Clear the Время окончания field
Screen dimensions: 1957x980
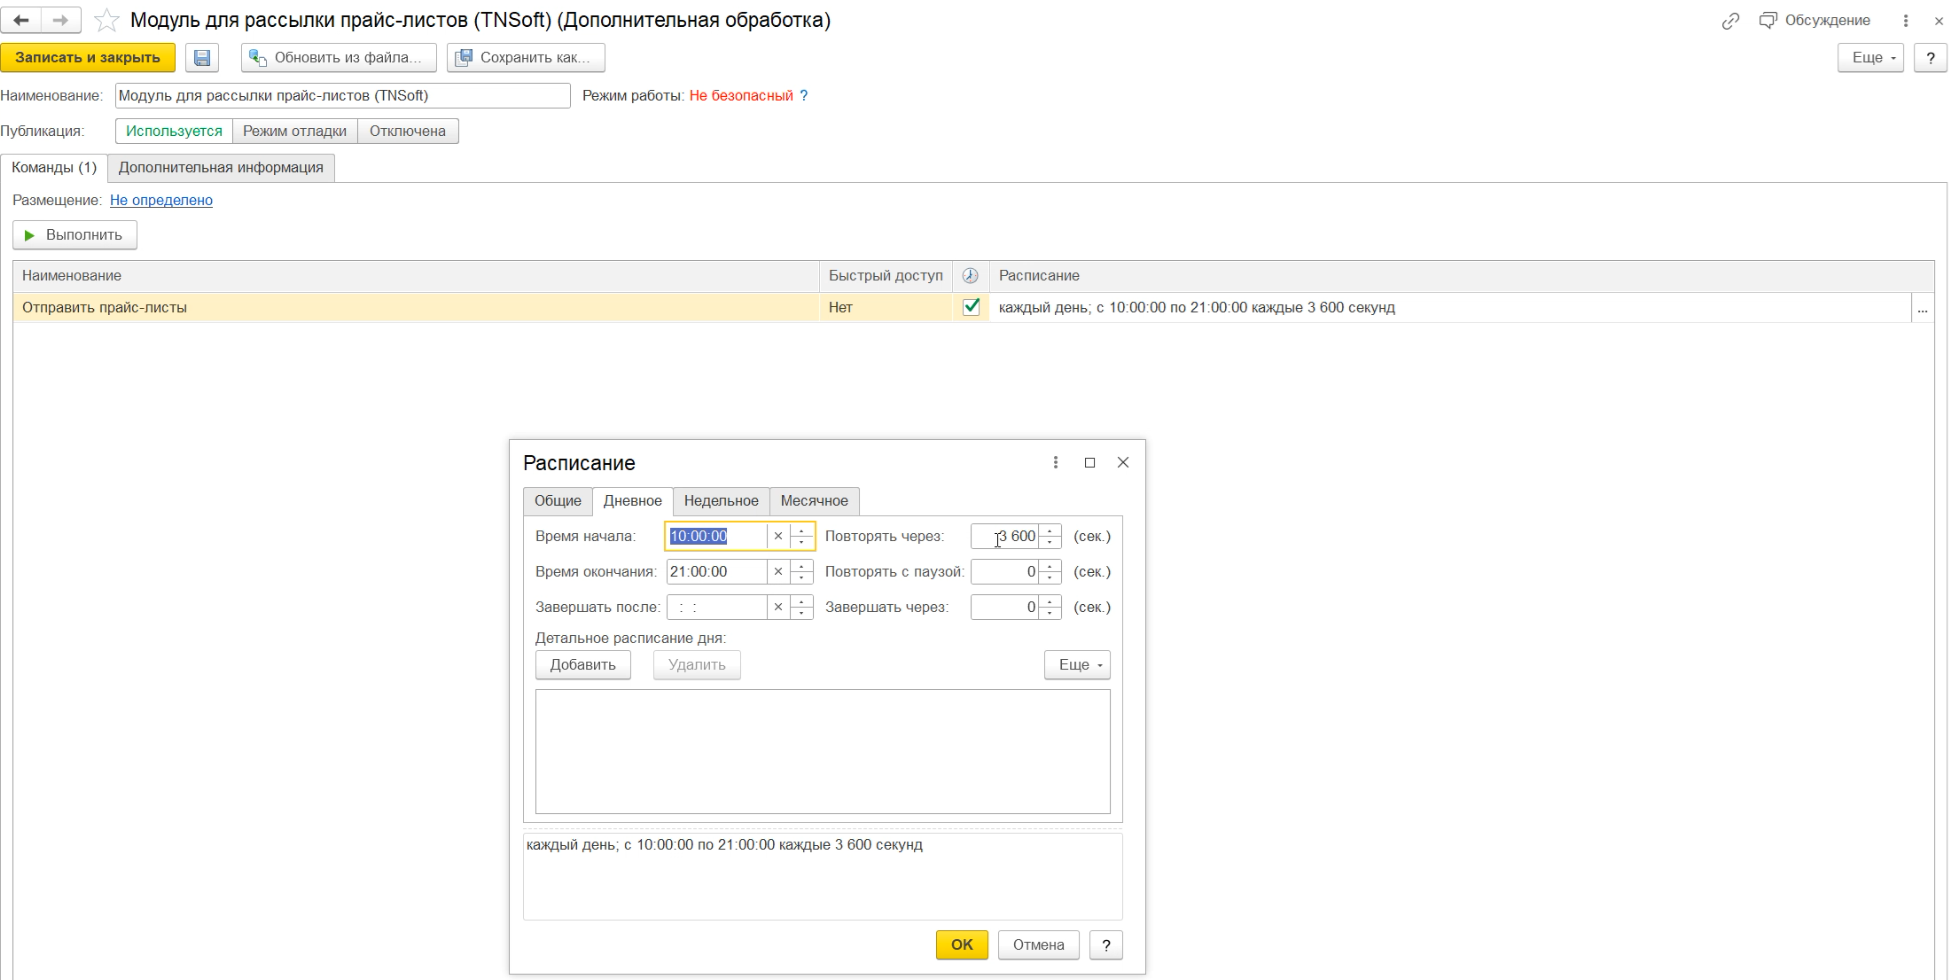click(778, 572)
